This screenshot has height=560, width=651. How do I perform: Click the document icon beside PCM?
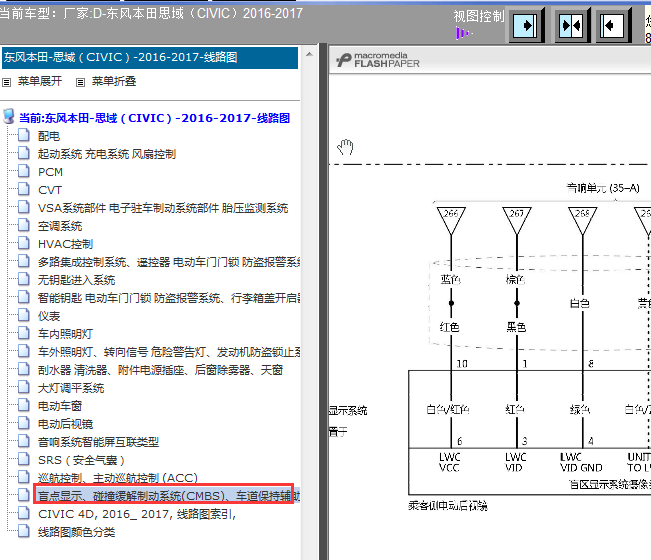[x=24, y=171]
